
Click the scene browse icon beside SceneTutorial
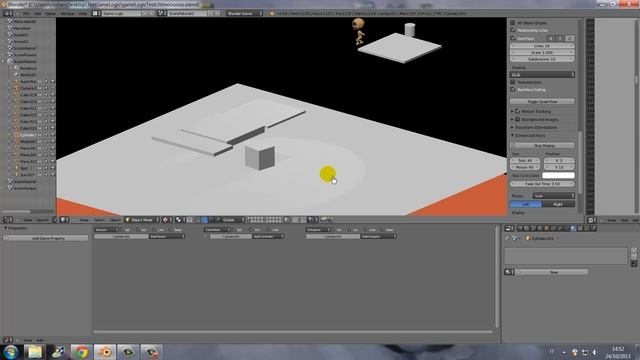pos(162,13)
